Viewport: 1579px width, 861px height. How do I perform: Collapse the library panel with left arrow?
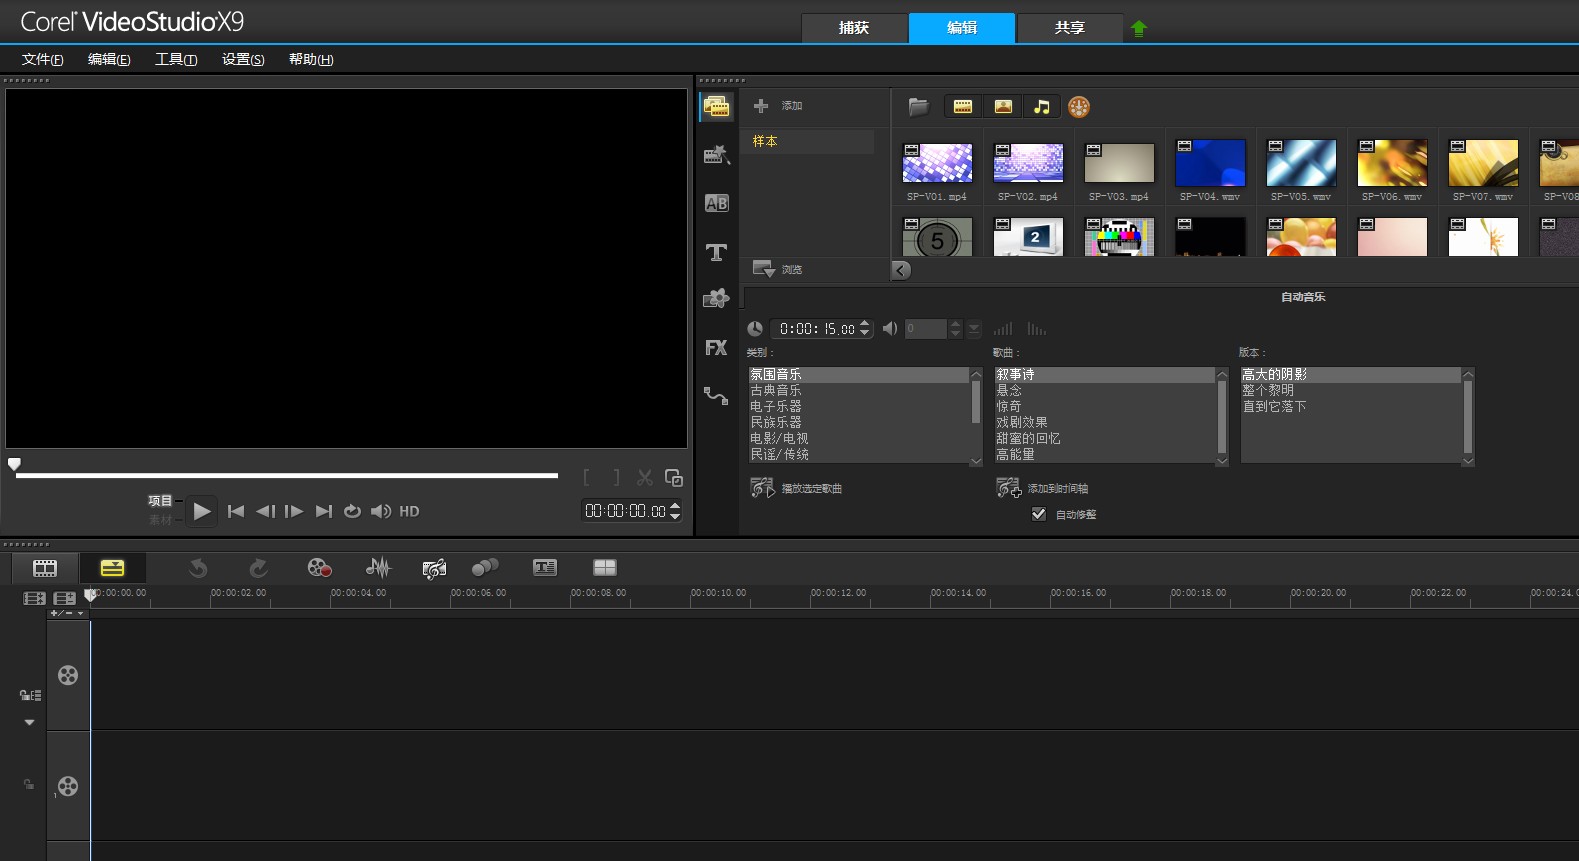coord(901,270)
